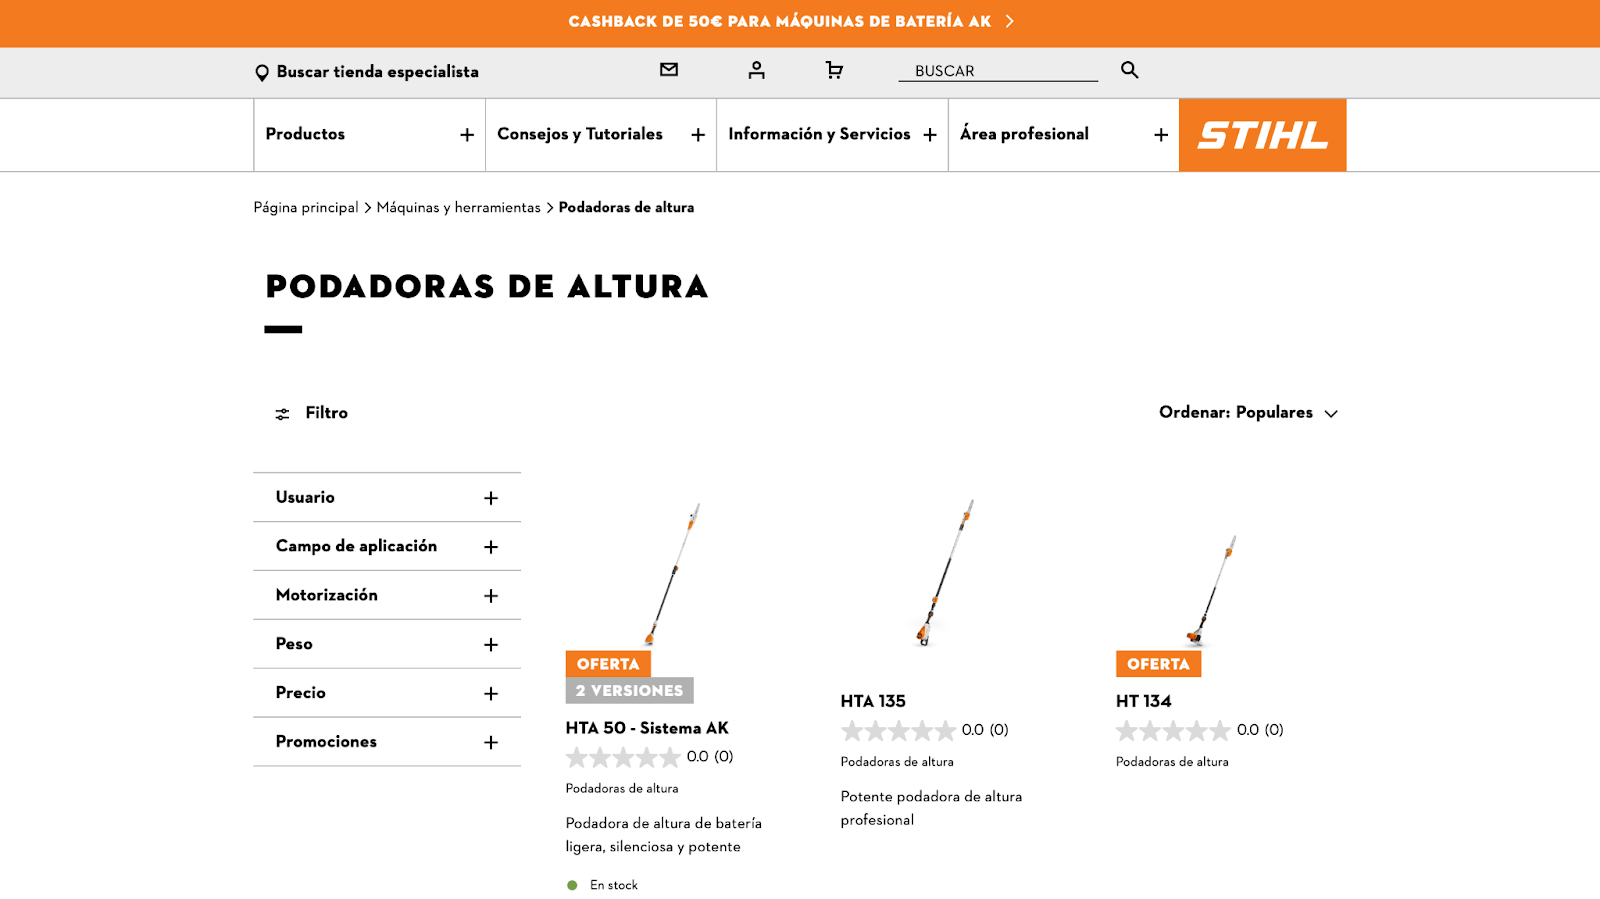The image size is (1600, 899).
Task: Open the HT 134 product image
Action: [1212, 590]
